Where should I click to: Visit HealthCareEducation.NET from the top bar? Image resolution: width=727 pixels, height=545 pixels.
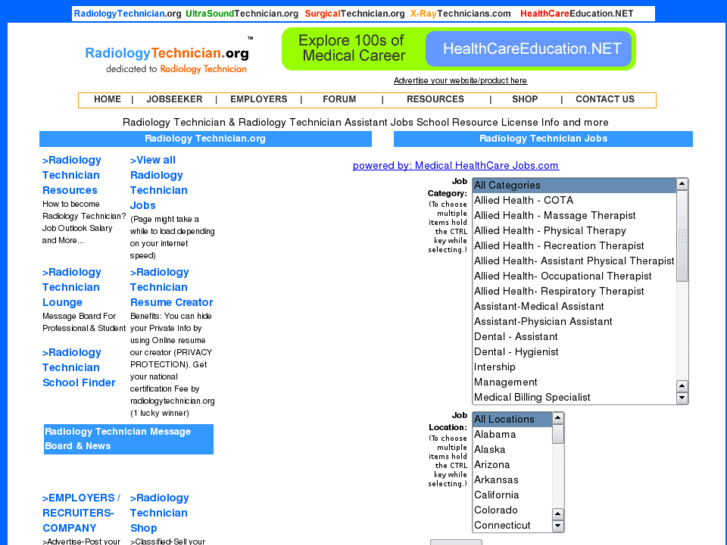tap(577, 13)
